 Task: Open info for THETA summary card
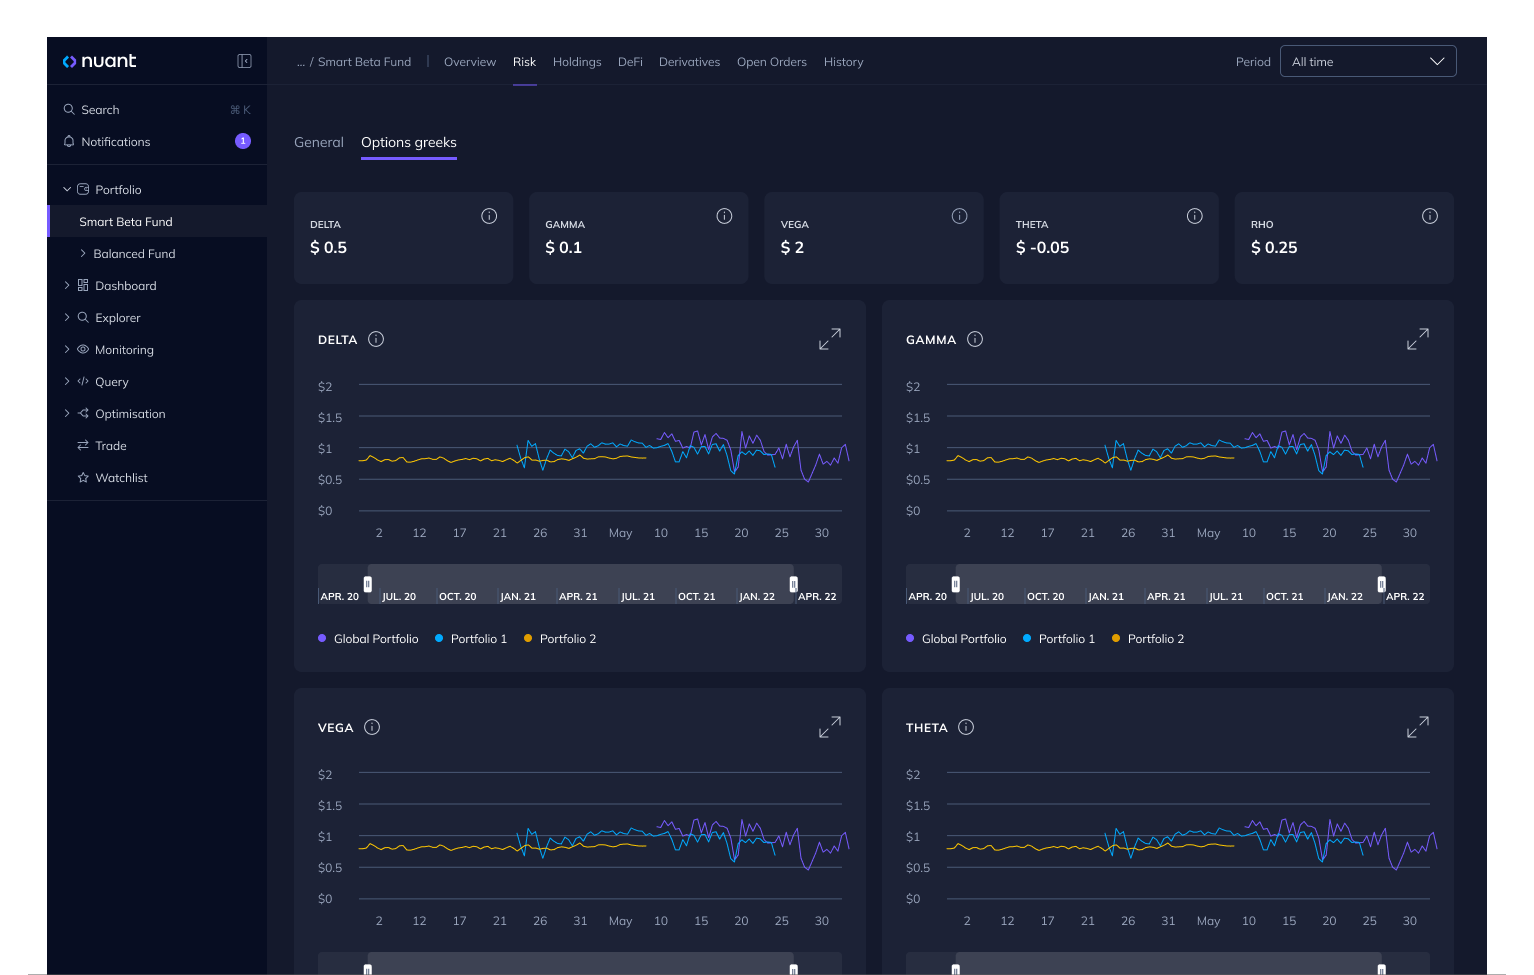[x=1194, y=216]
